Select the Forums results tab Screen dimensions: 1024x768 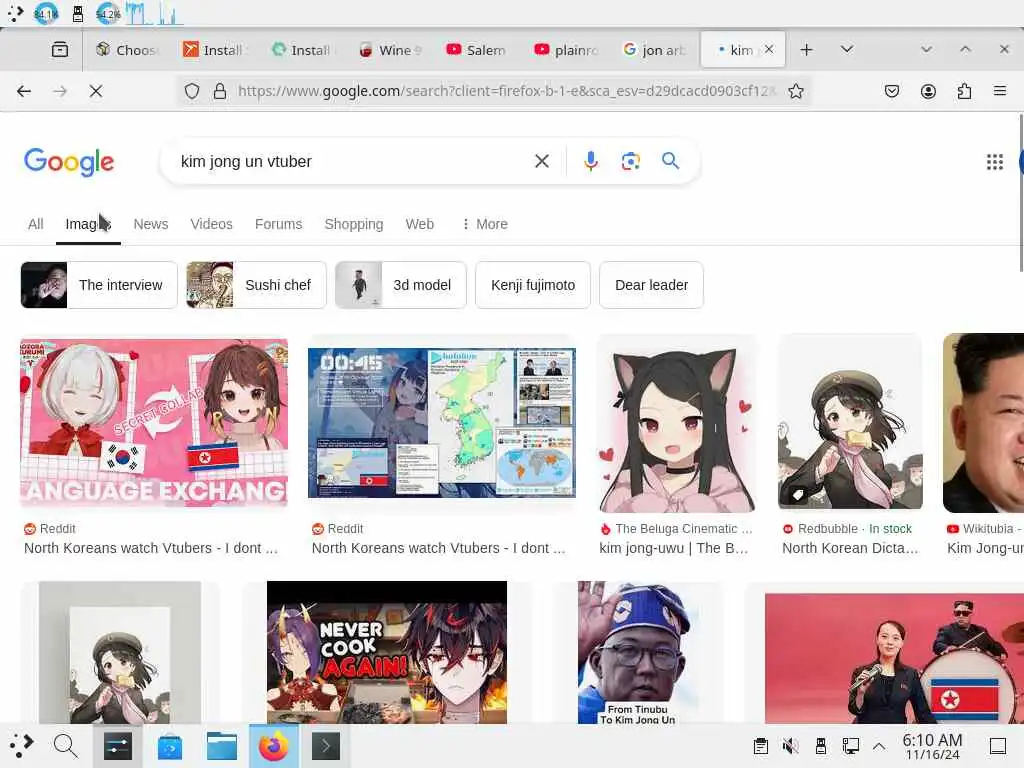278,224
